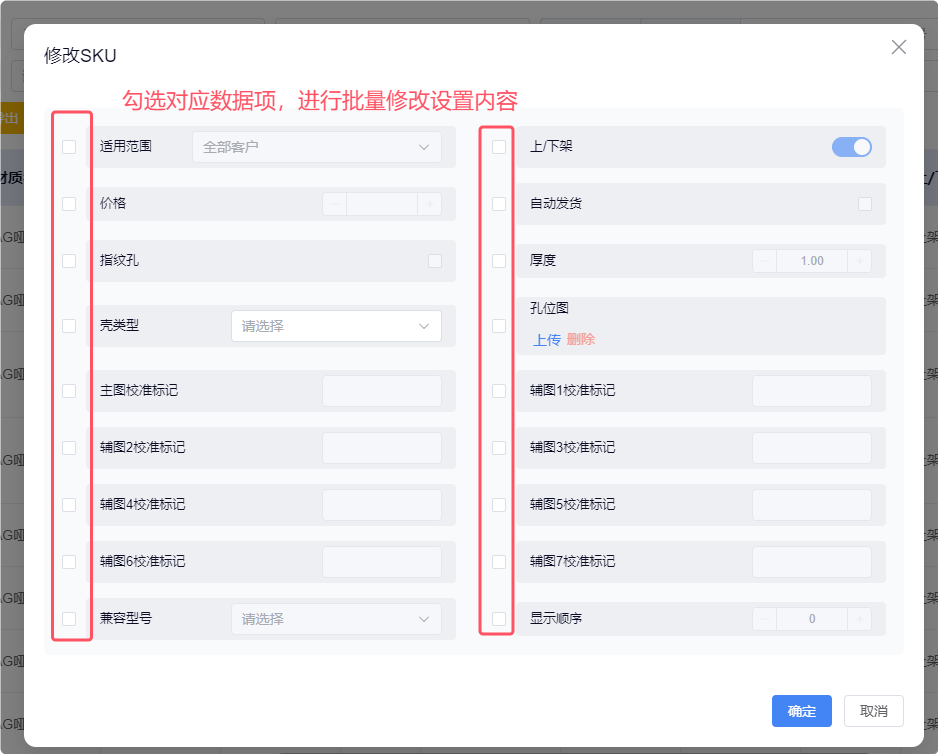
Task: Tick the 辅图6校准标记 row selection checkbox
Action: [69, 562]
